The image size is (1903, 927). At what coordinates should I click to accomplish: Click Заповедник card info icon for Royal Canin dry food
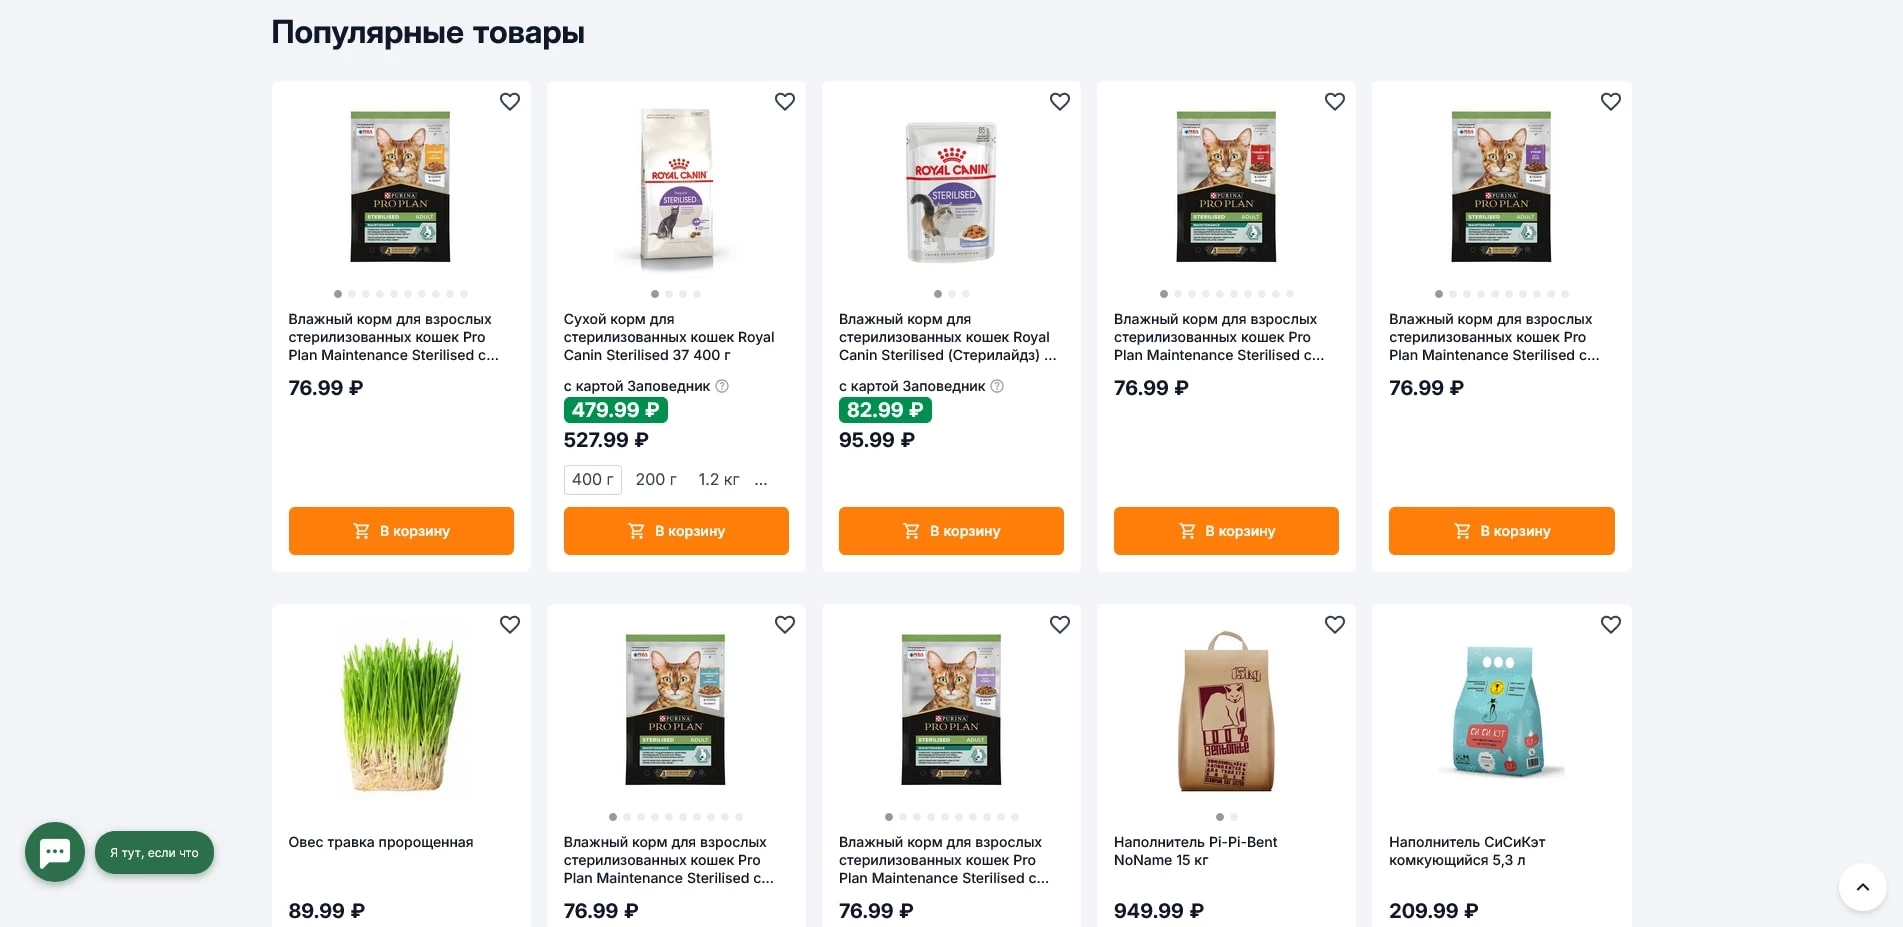[722, 386]
